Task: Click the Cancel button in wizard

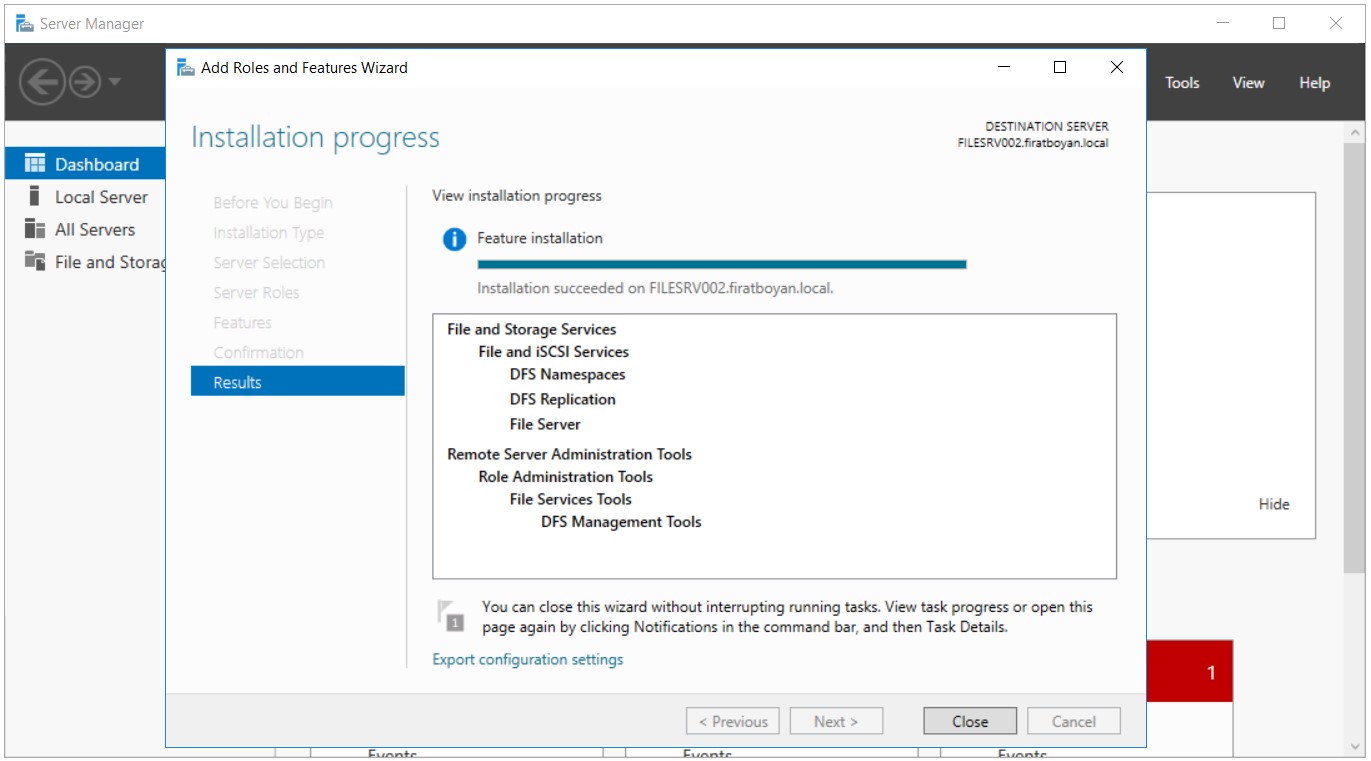Action: pyautogui.click(x=1074, y=721)
